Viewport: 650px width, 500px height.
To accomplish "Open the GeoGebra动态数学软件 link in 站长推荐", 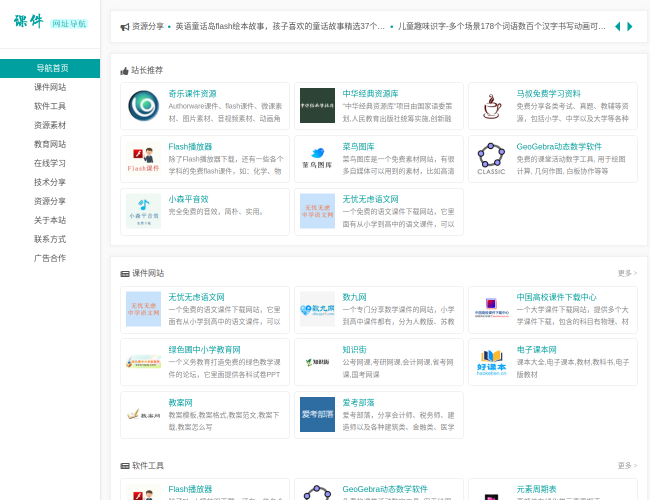I will (x=559, y=147).
